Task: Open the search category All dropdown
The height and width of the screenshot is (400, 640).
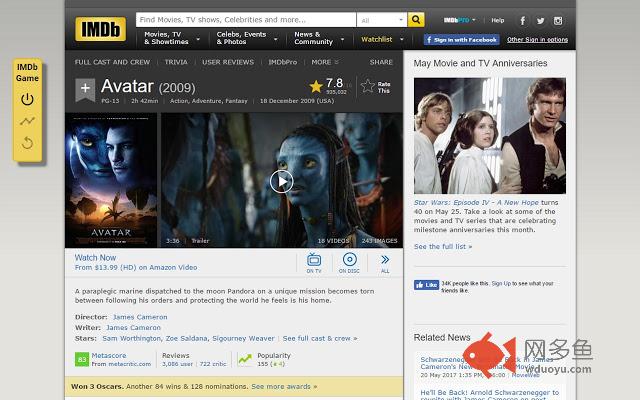Action: coord(382,20)
